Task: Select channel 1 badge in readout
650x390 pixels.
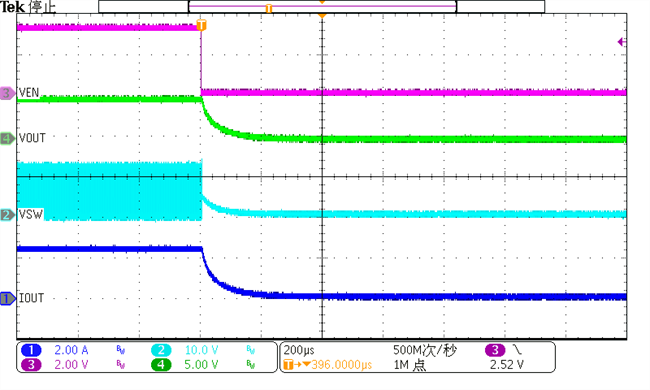Action: tap(31, 350)
